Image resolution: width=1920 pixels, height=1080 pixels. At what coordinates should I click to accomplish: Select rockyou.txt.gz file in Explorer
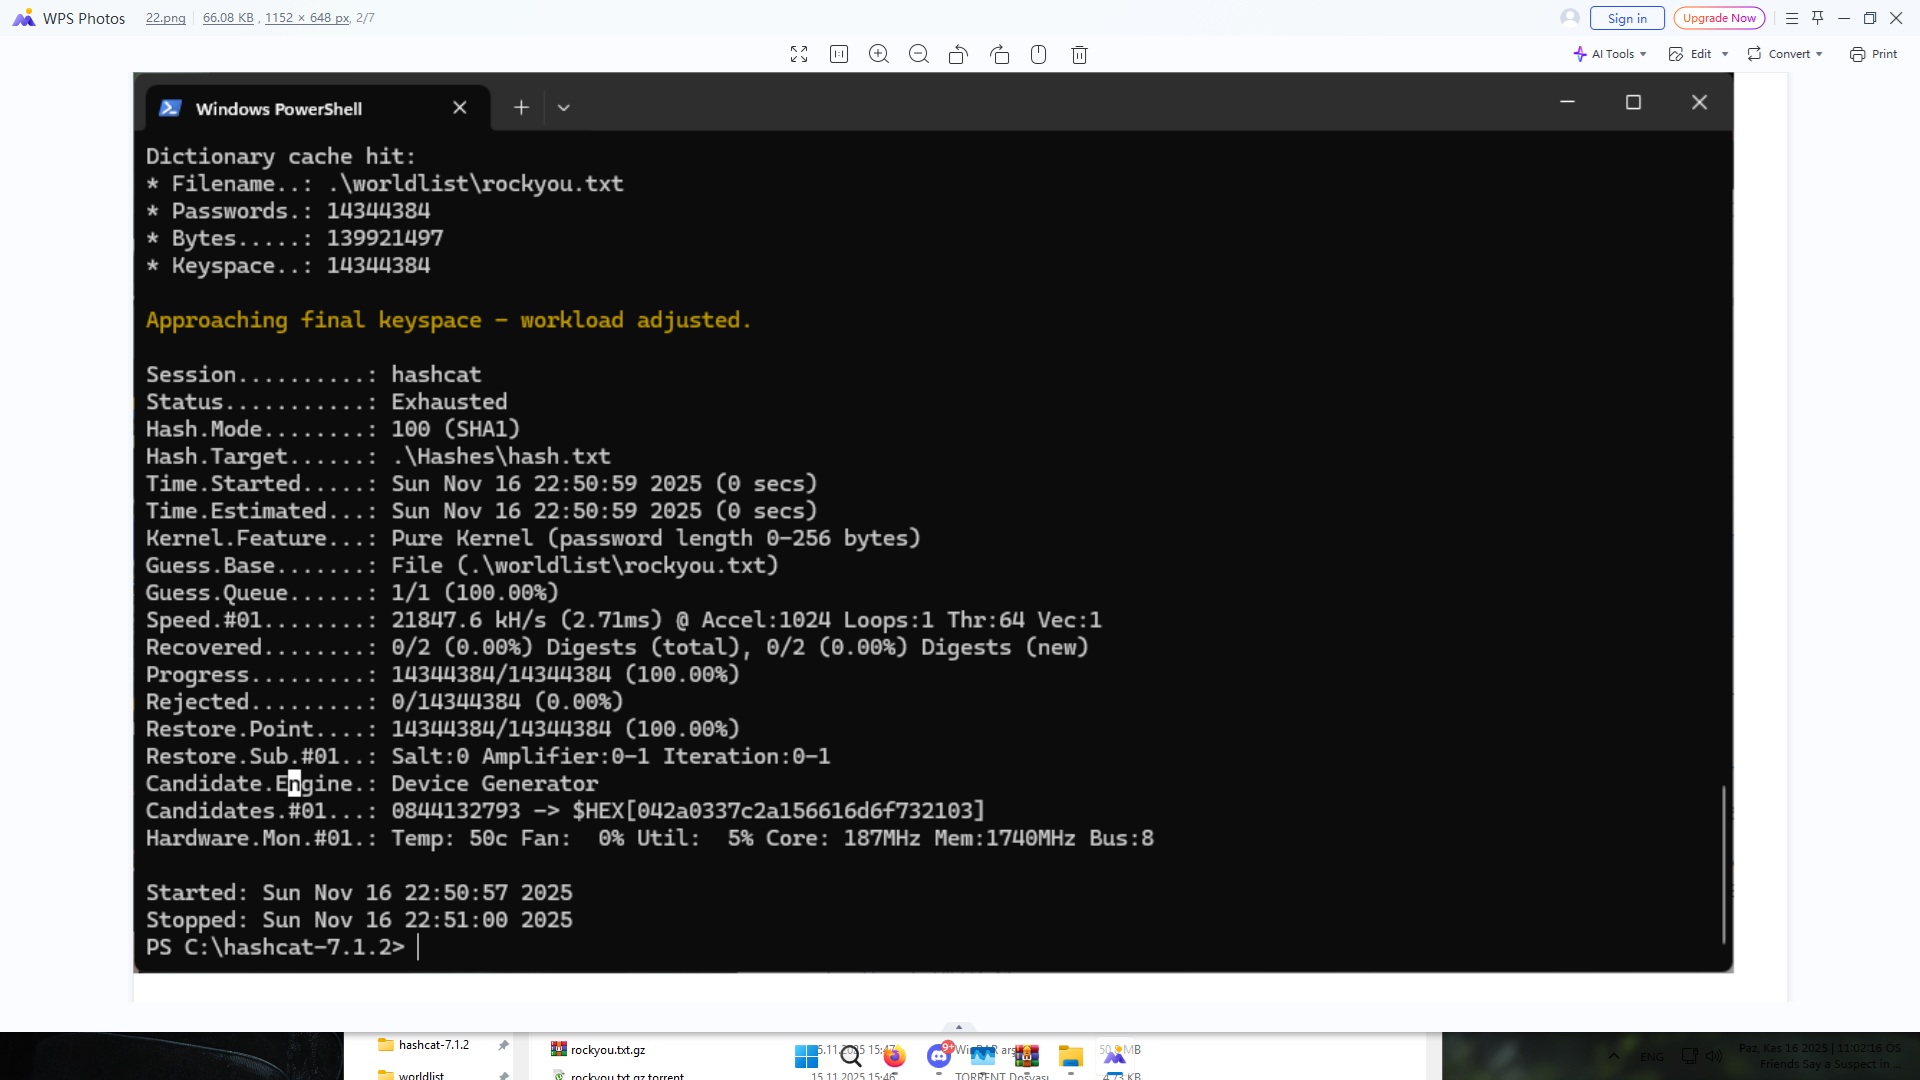point(598,1049)
